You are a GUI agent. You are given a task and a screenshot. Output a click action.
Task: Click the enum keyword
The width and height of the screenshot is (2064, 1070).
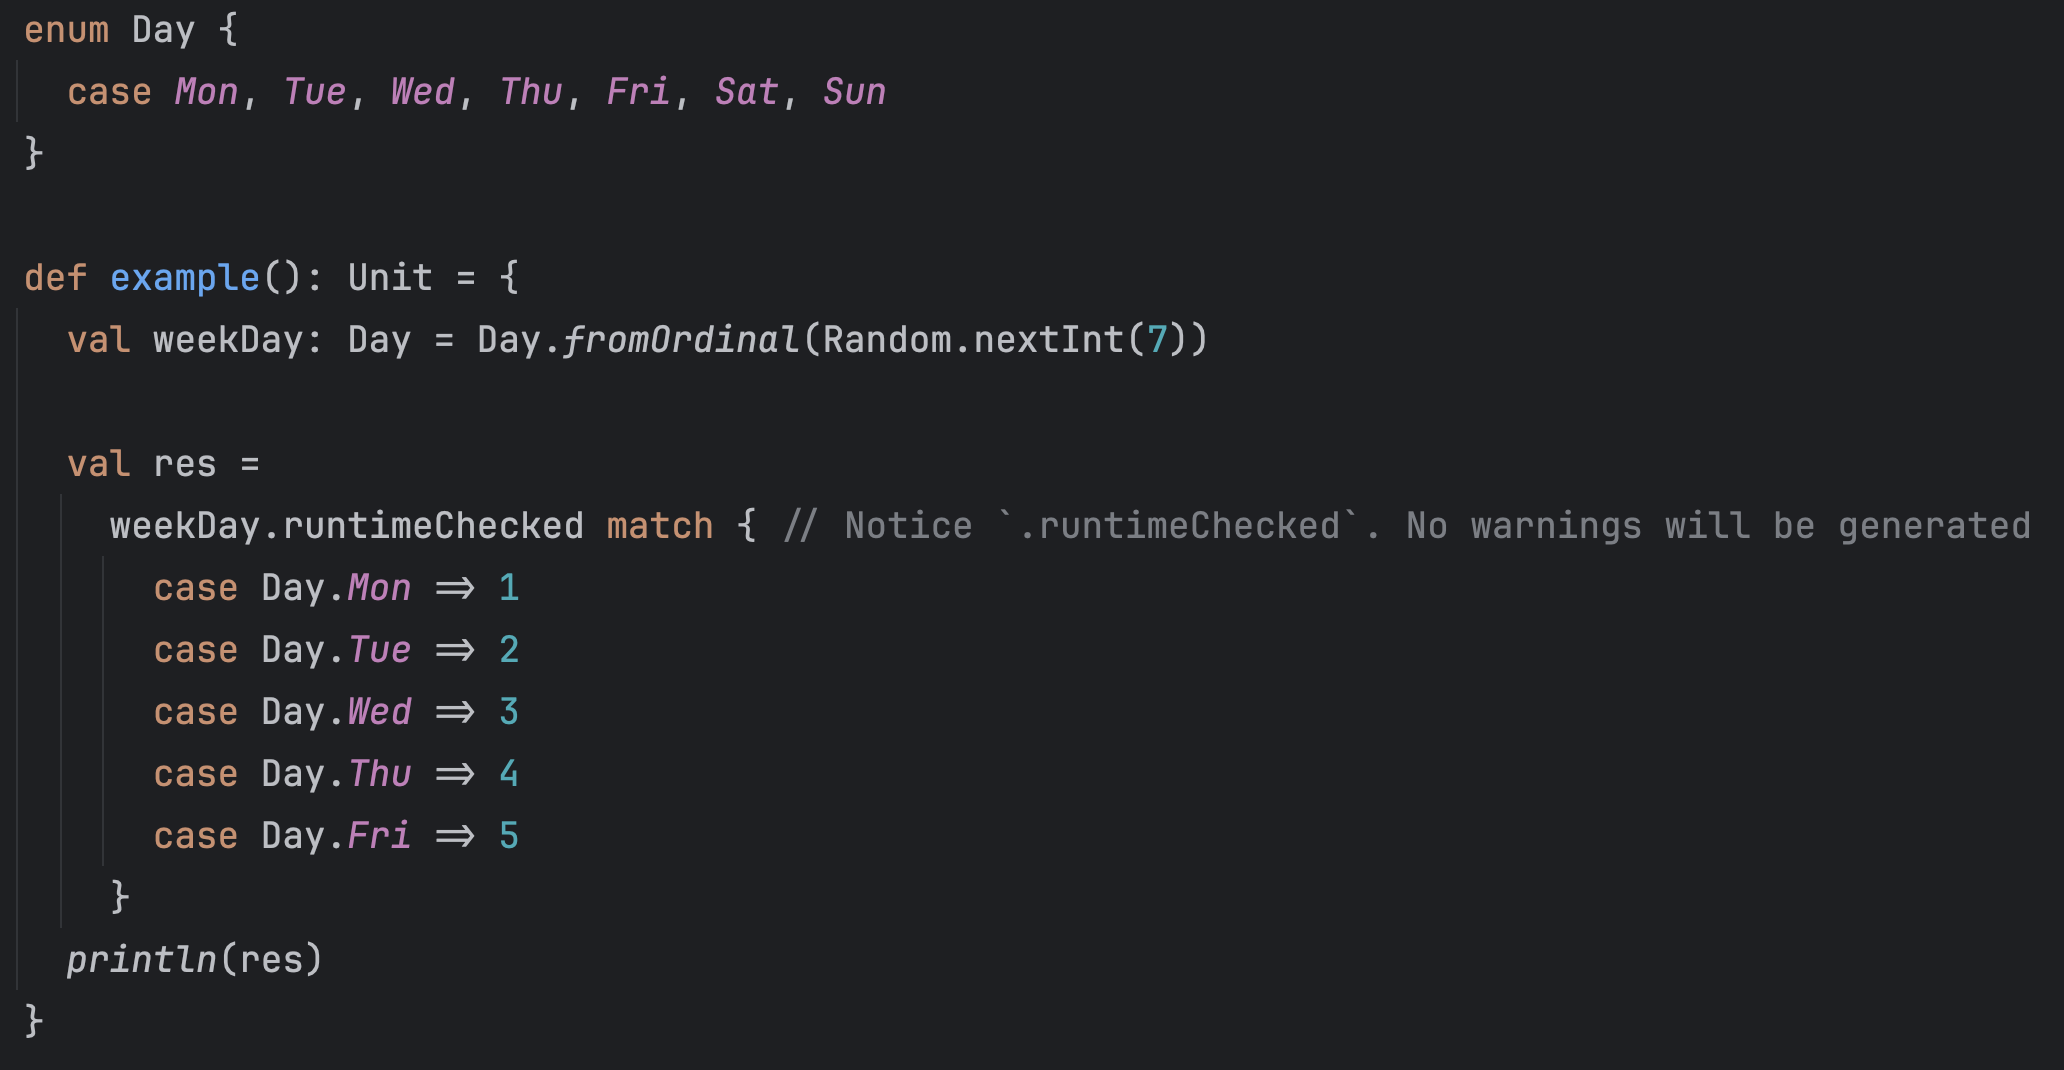click(66, 30)
